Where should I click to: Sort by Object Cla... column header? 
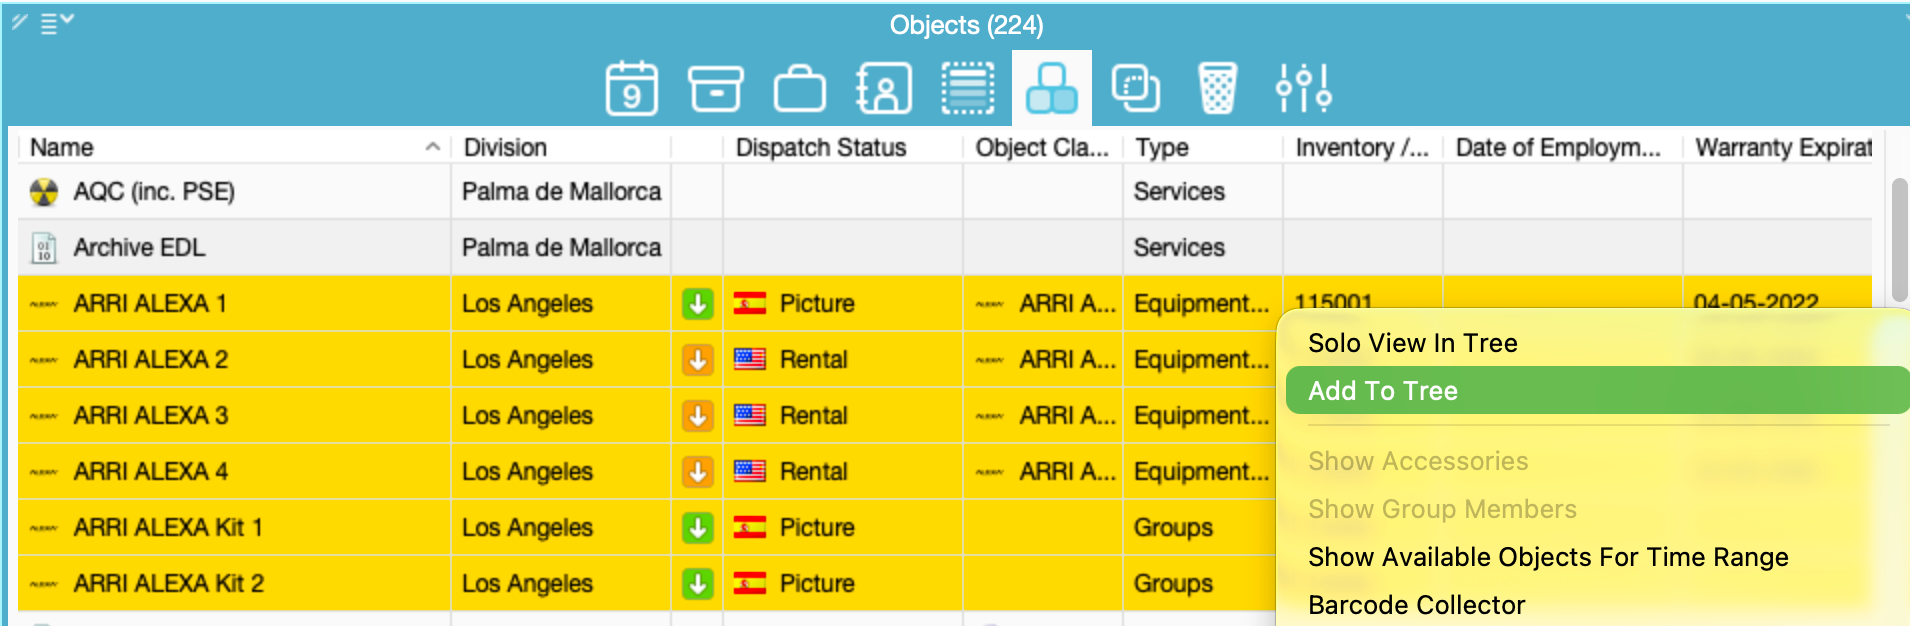click(x=1042, y=147)
